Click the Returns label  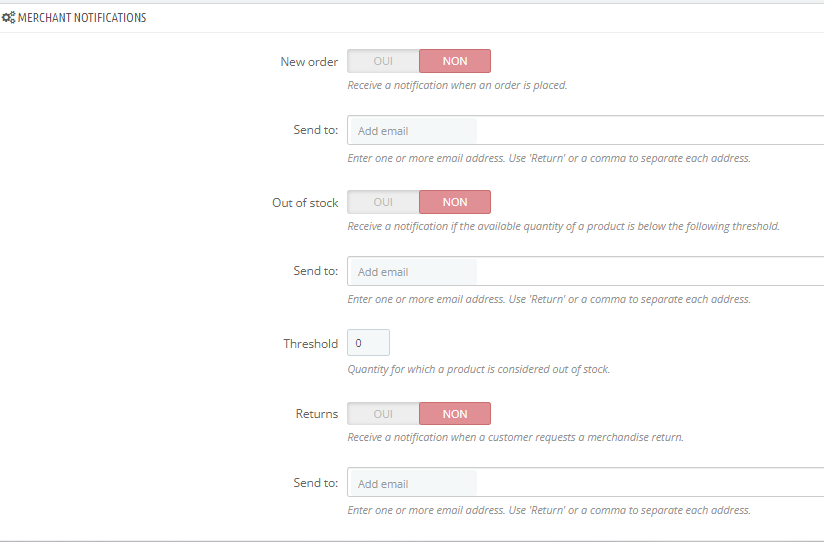(x=317, y=414)
